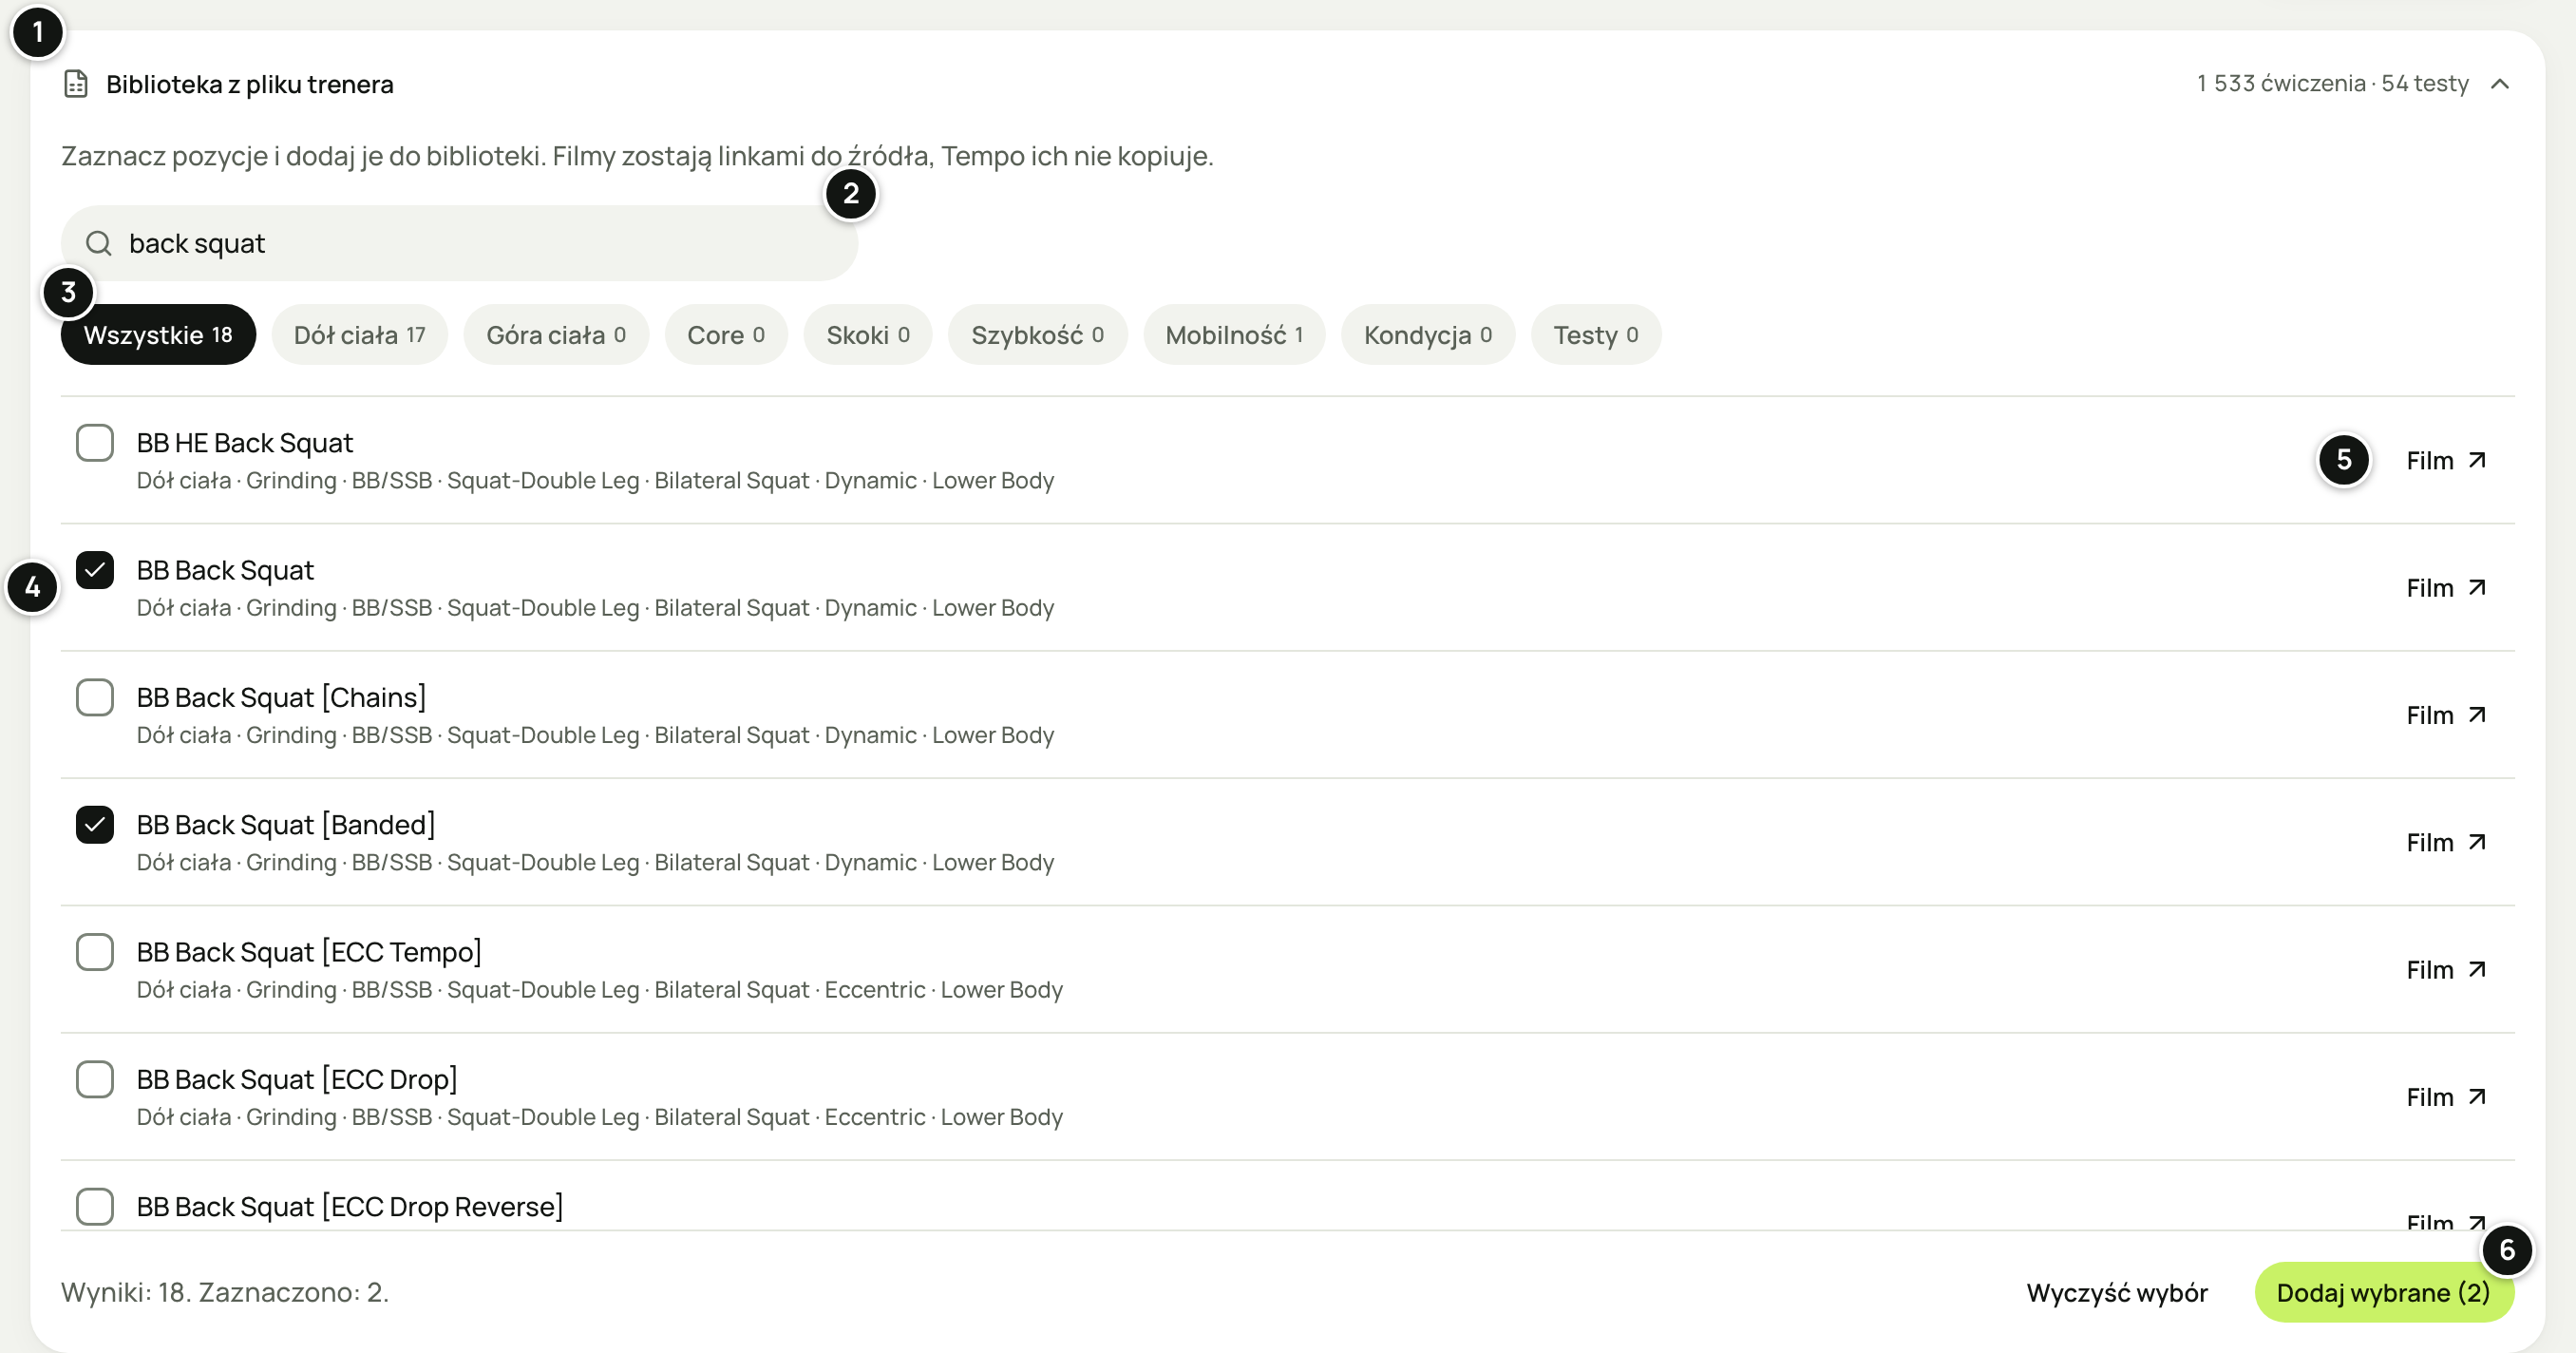Viewport: 2576px width, 1353px height.
Task: Select the Core filter chip
Action: tap(726, 335)
